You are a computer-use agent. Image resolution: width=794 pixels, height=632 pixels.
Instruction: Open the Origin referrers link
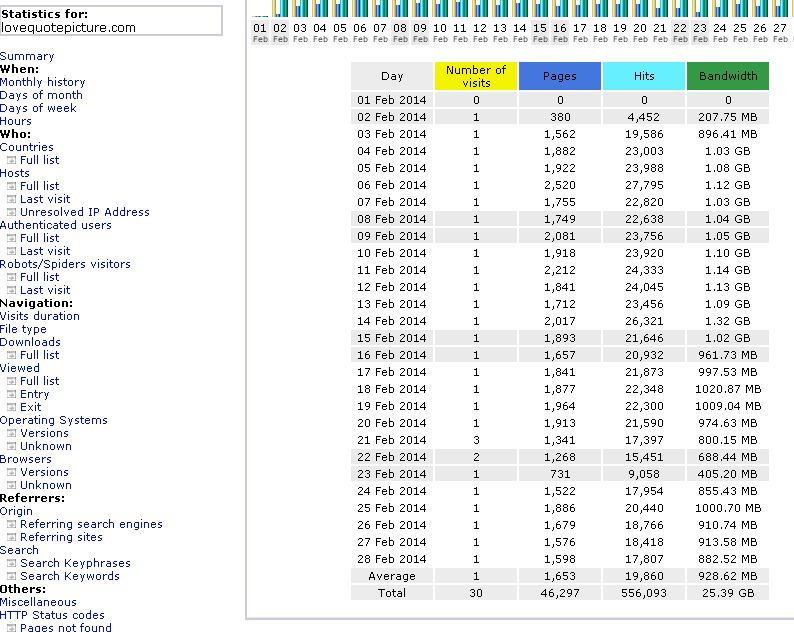[x=16, y=511]
